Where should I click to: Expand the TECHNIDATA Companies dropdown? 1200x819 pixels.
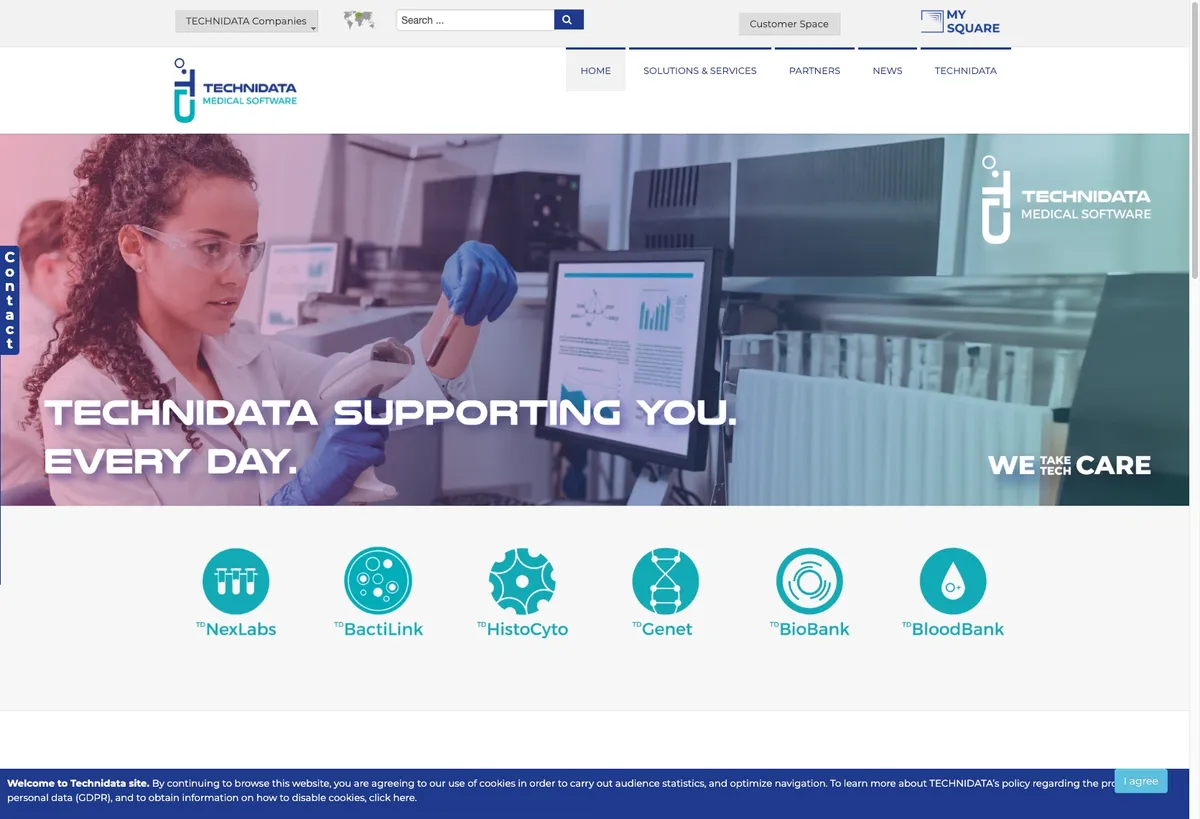(246, 21)
